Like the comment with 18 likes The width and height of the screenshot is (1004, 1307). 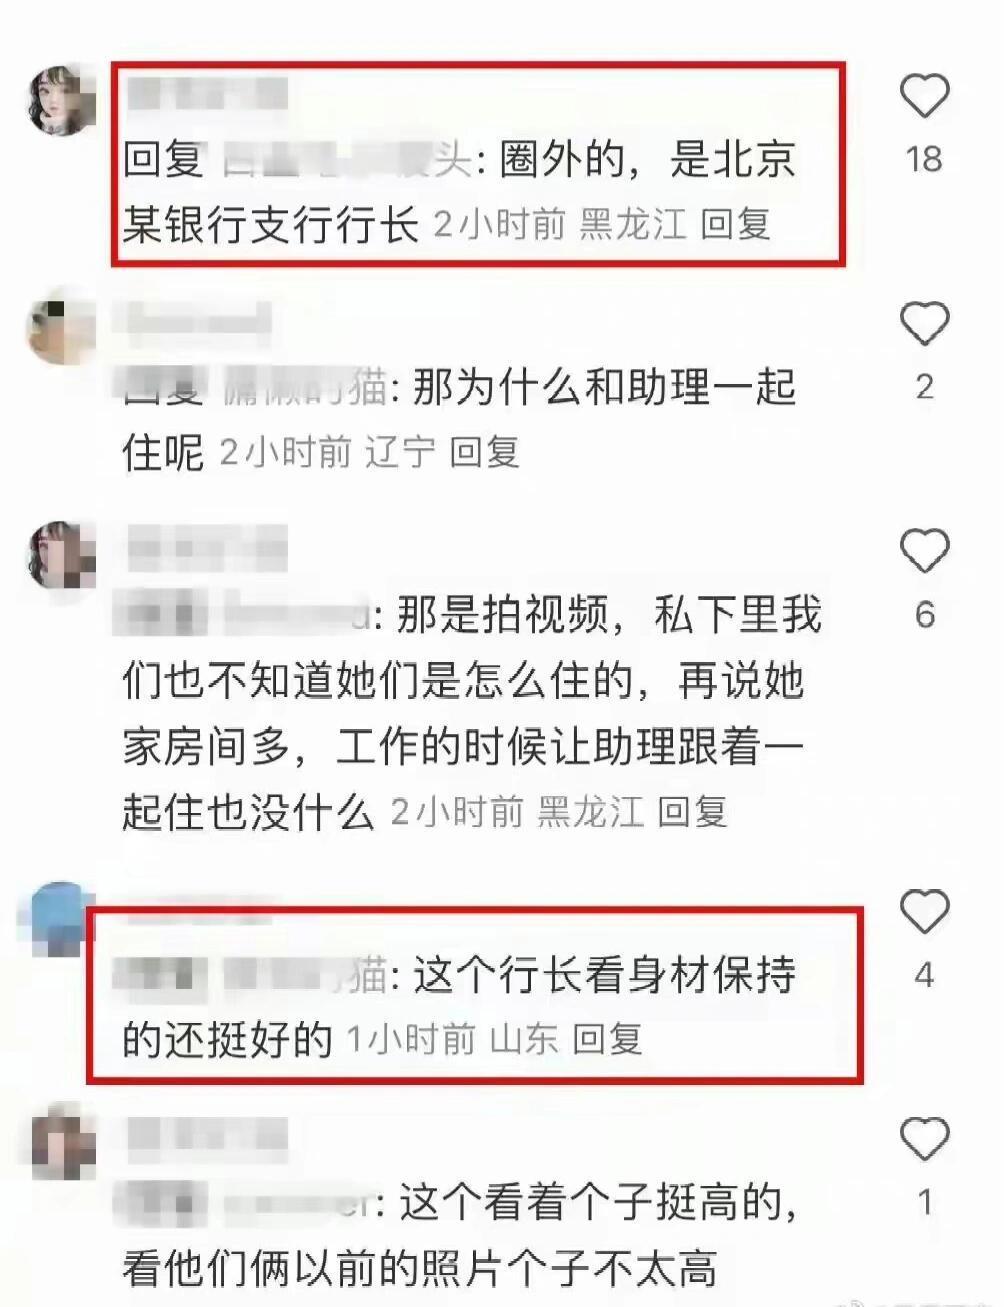coord(924,97)
